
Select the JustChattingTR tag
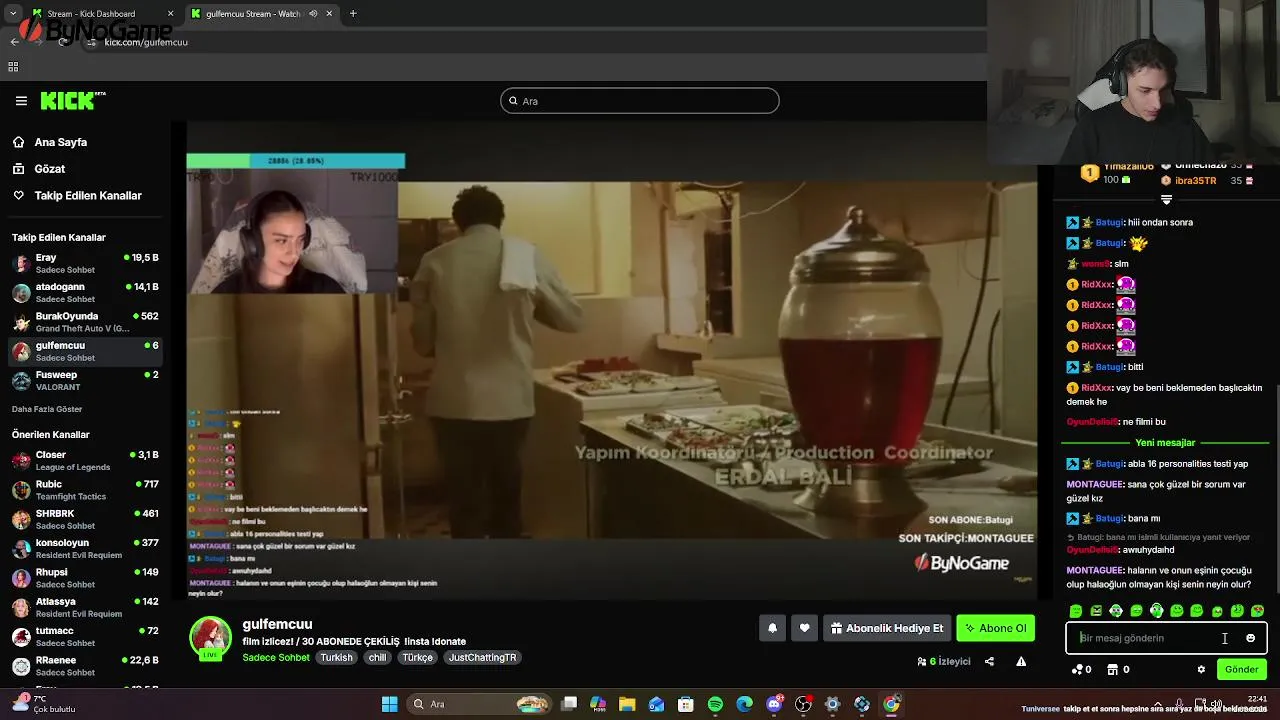point(482,657)
